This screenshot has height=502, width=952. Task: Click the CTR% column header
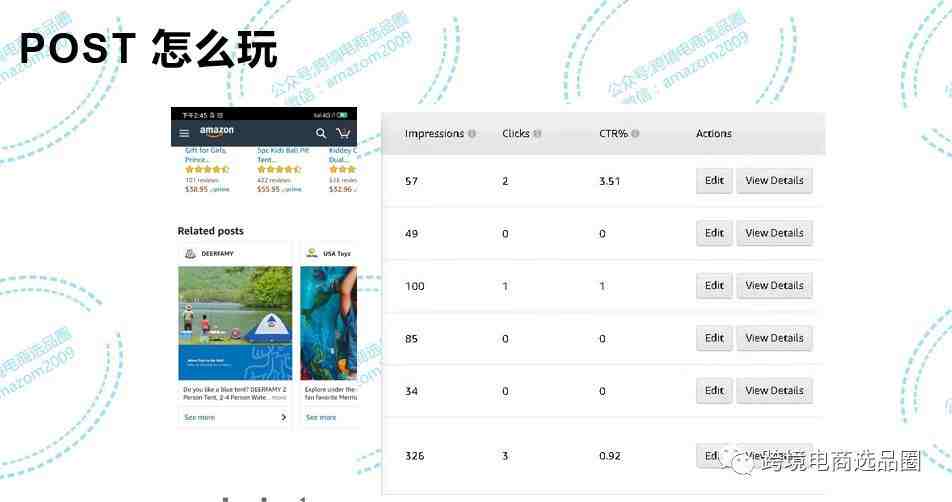point(613,134)
